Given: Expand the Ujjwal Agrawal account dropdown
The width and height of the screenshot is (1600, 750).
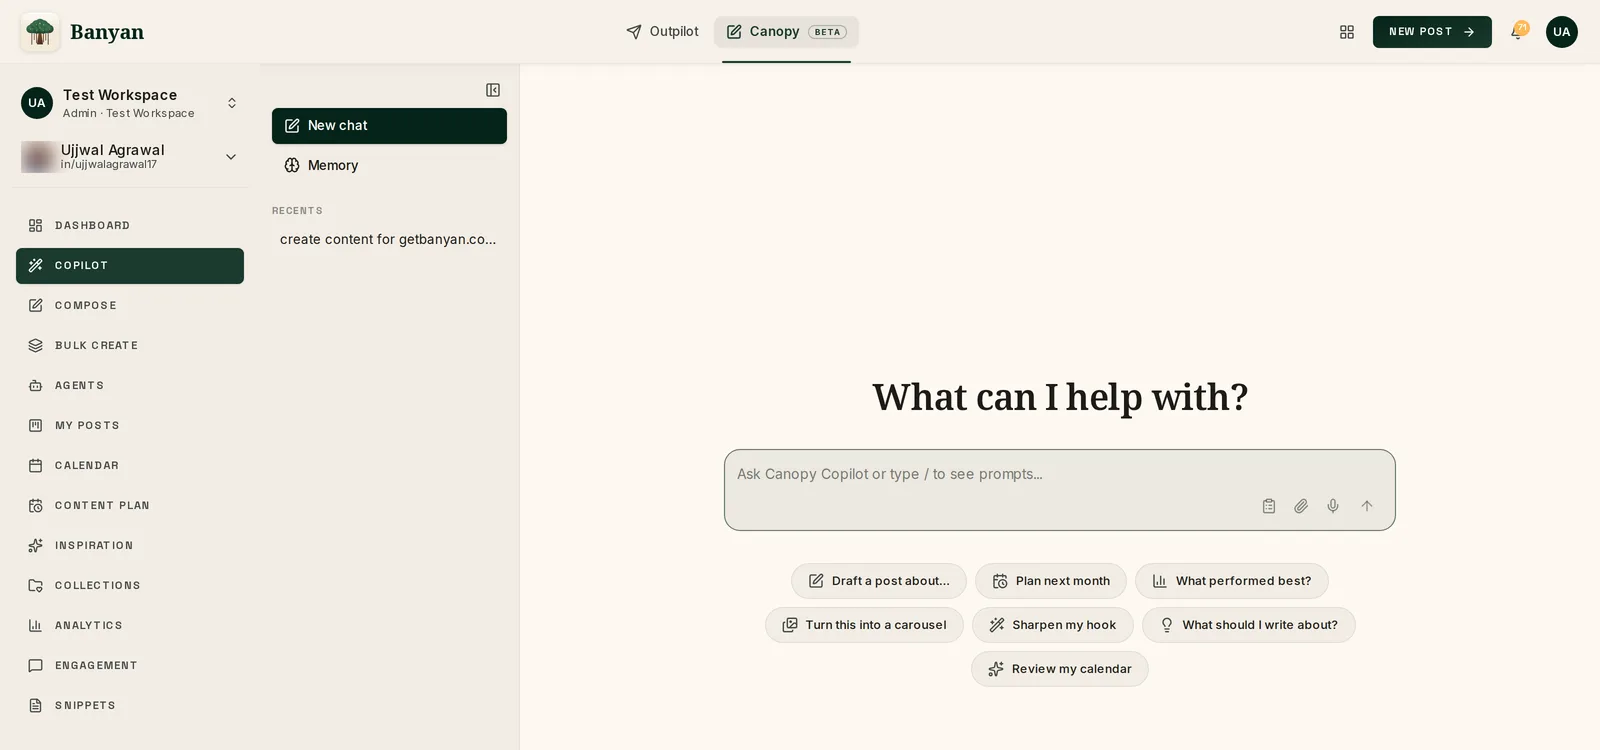Looking at the screenshot, I should (231, 157).
